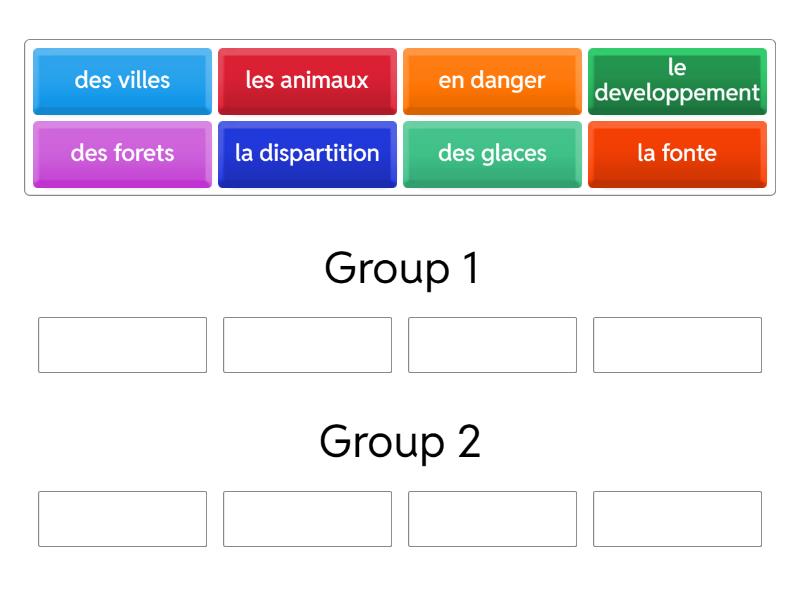This screenshot has height=600, width=800.
Task: Click the first empty slot in Group 2
Action: click(122, 519)
